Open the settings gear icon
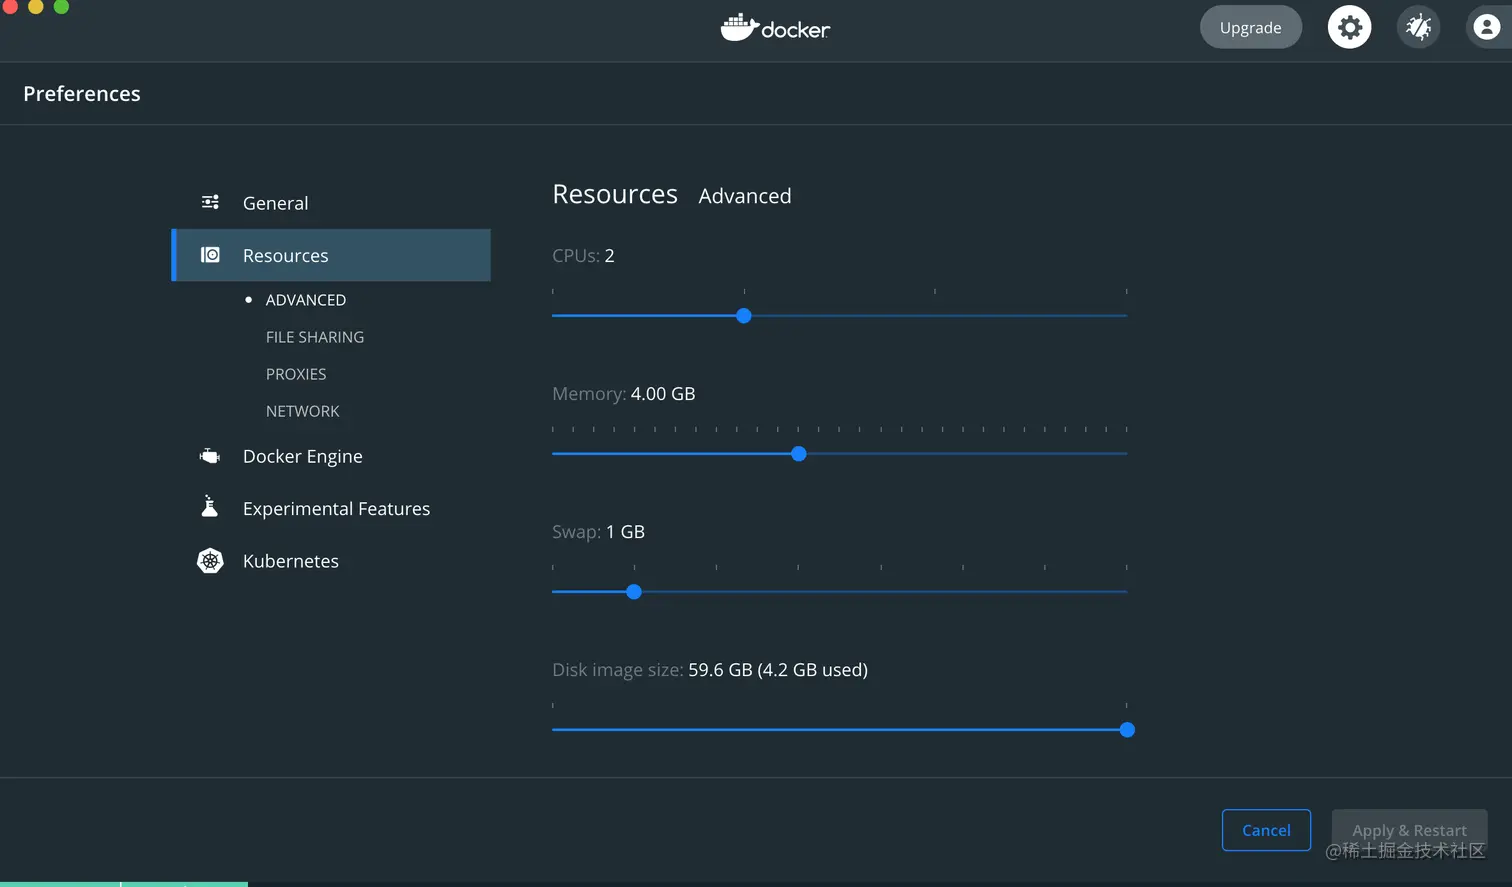The width and height of the screenshot is (1512, 887). 1349,27
